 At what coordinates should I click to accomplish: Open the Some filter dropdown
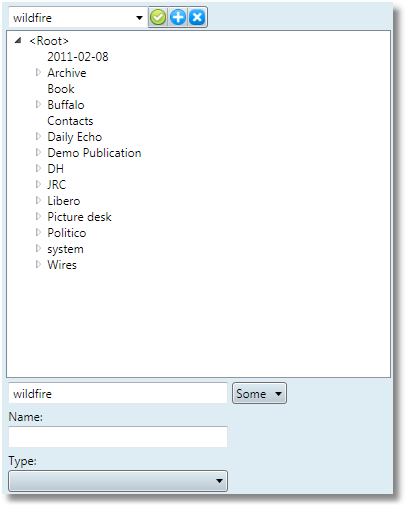259,393
